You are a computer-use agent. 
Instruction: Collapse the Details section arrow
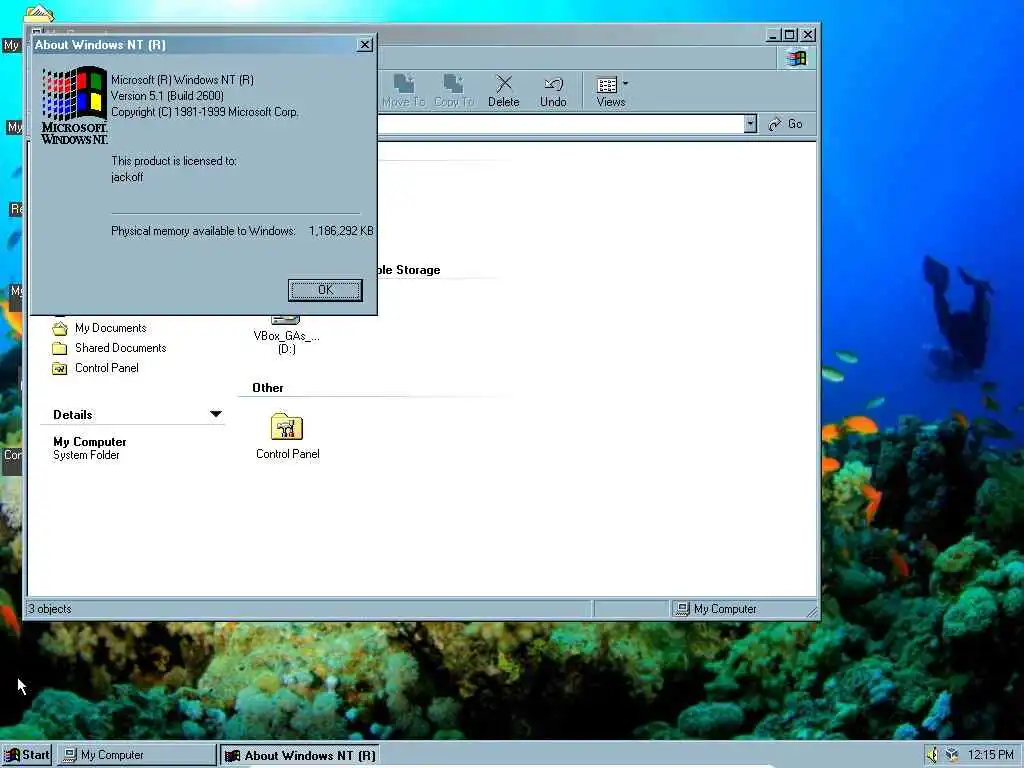coord(216,414)
